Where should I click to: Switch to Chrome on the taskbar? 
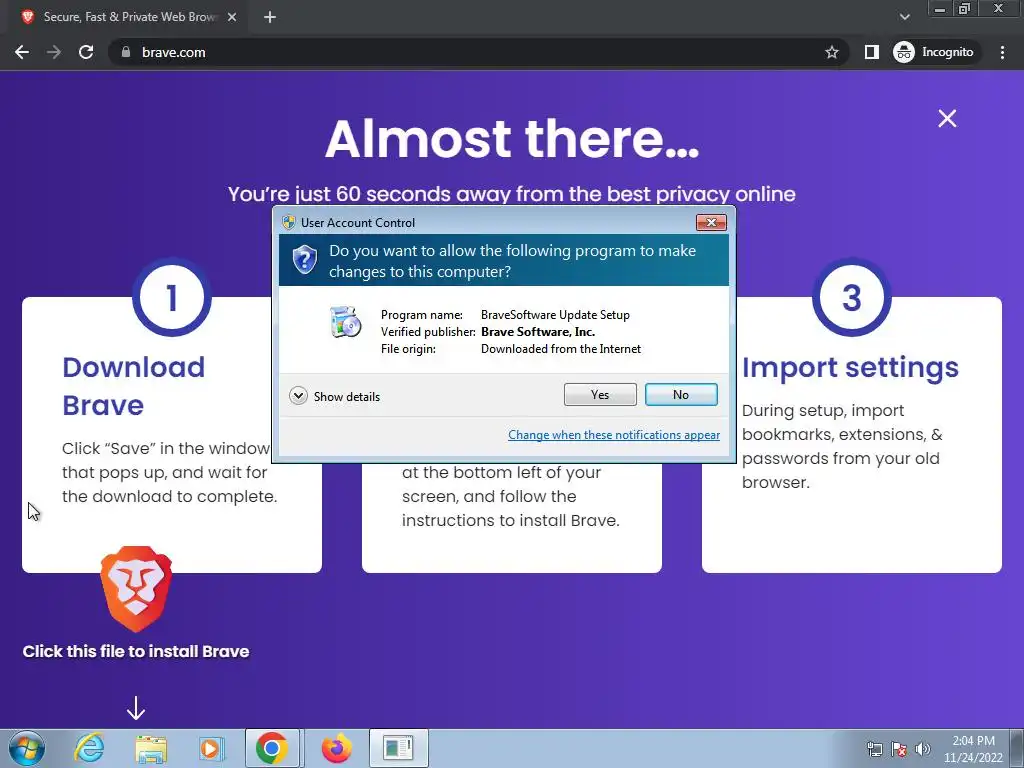pyautogui.click(x=272, y=748)
